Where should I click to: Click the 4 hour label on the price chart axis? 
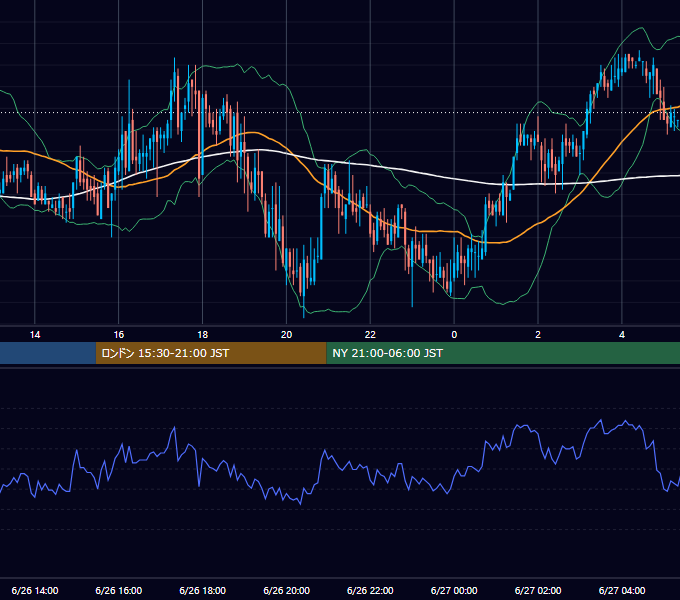[x=622, y=335]
